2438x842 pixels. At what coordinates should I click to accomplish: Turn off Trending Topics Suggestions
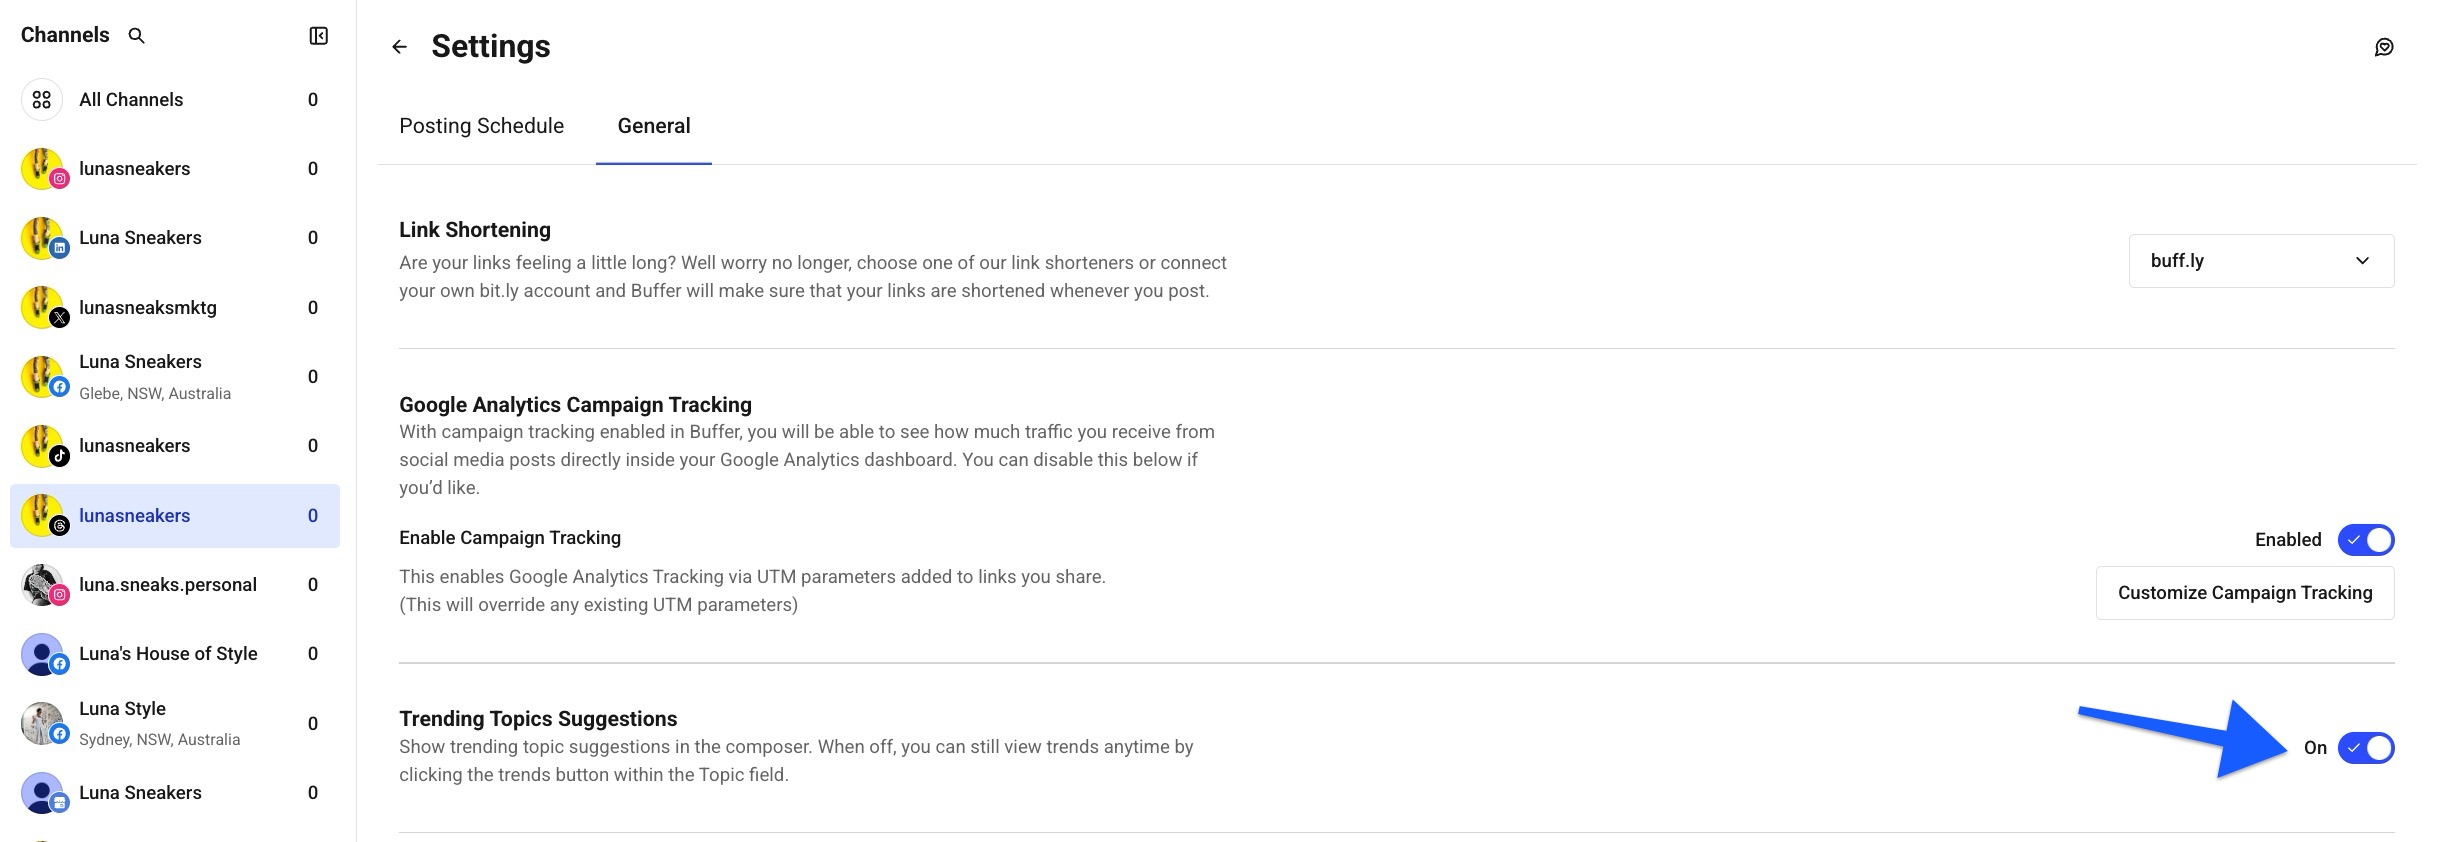[2364, 747]
